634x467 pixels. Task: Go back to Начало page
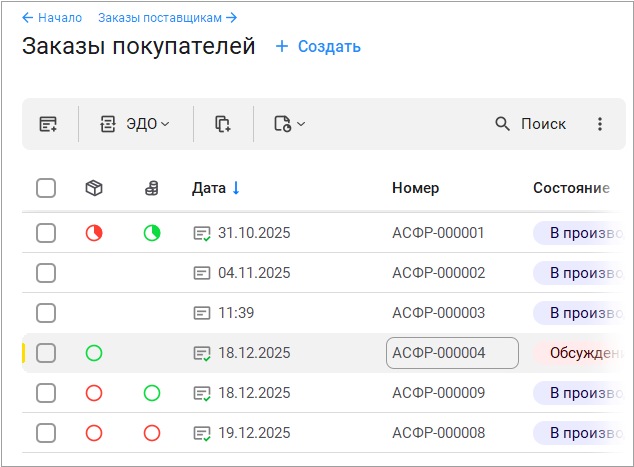(52, 18)
